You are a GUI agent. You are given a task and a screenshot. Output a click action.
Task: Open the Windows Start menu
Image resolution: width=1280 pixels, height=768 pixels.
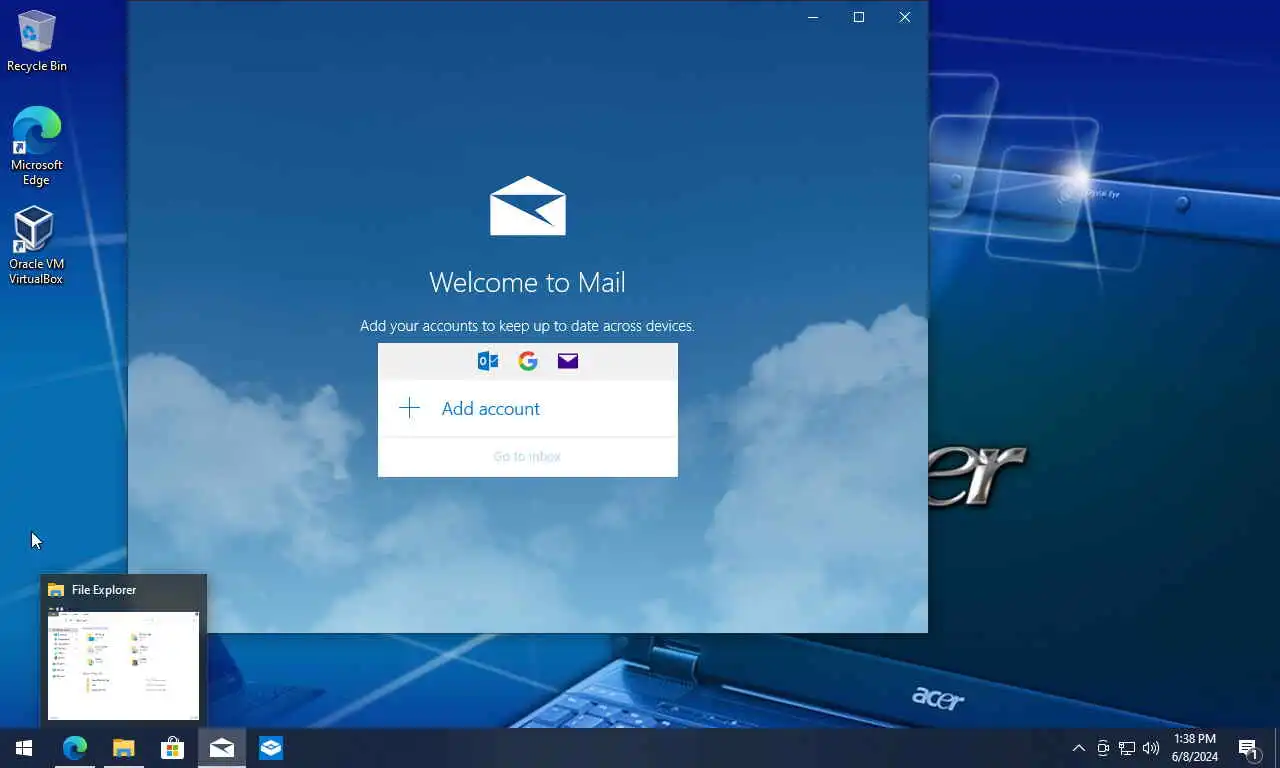tap(24, 748)
